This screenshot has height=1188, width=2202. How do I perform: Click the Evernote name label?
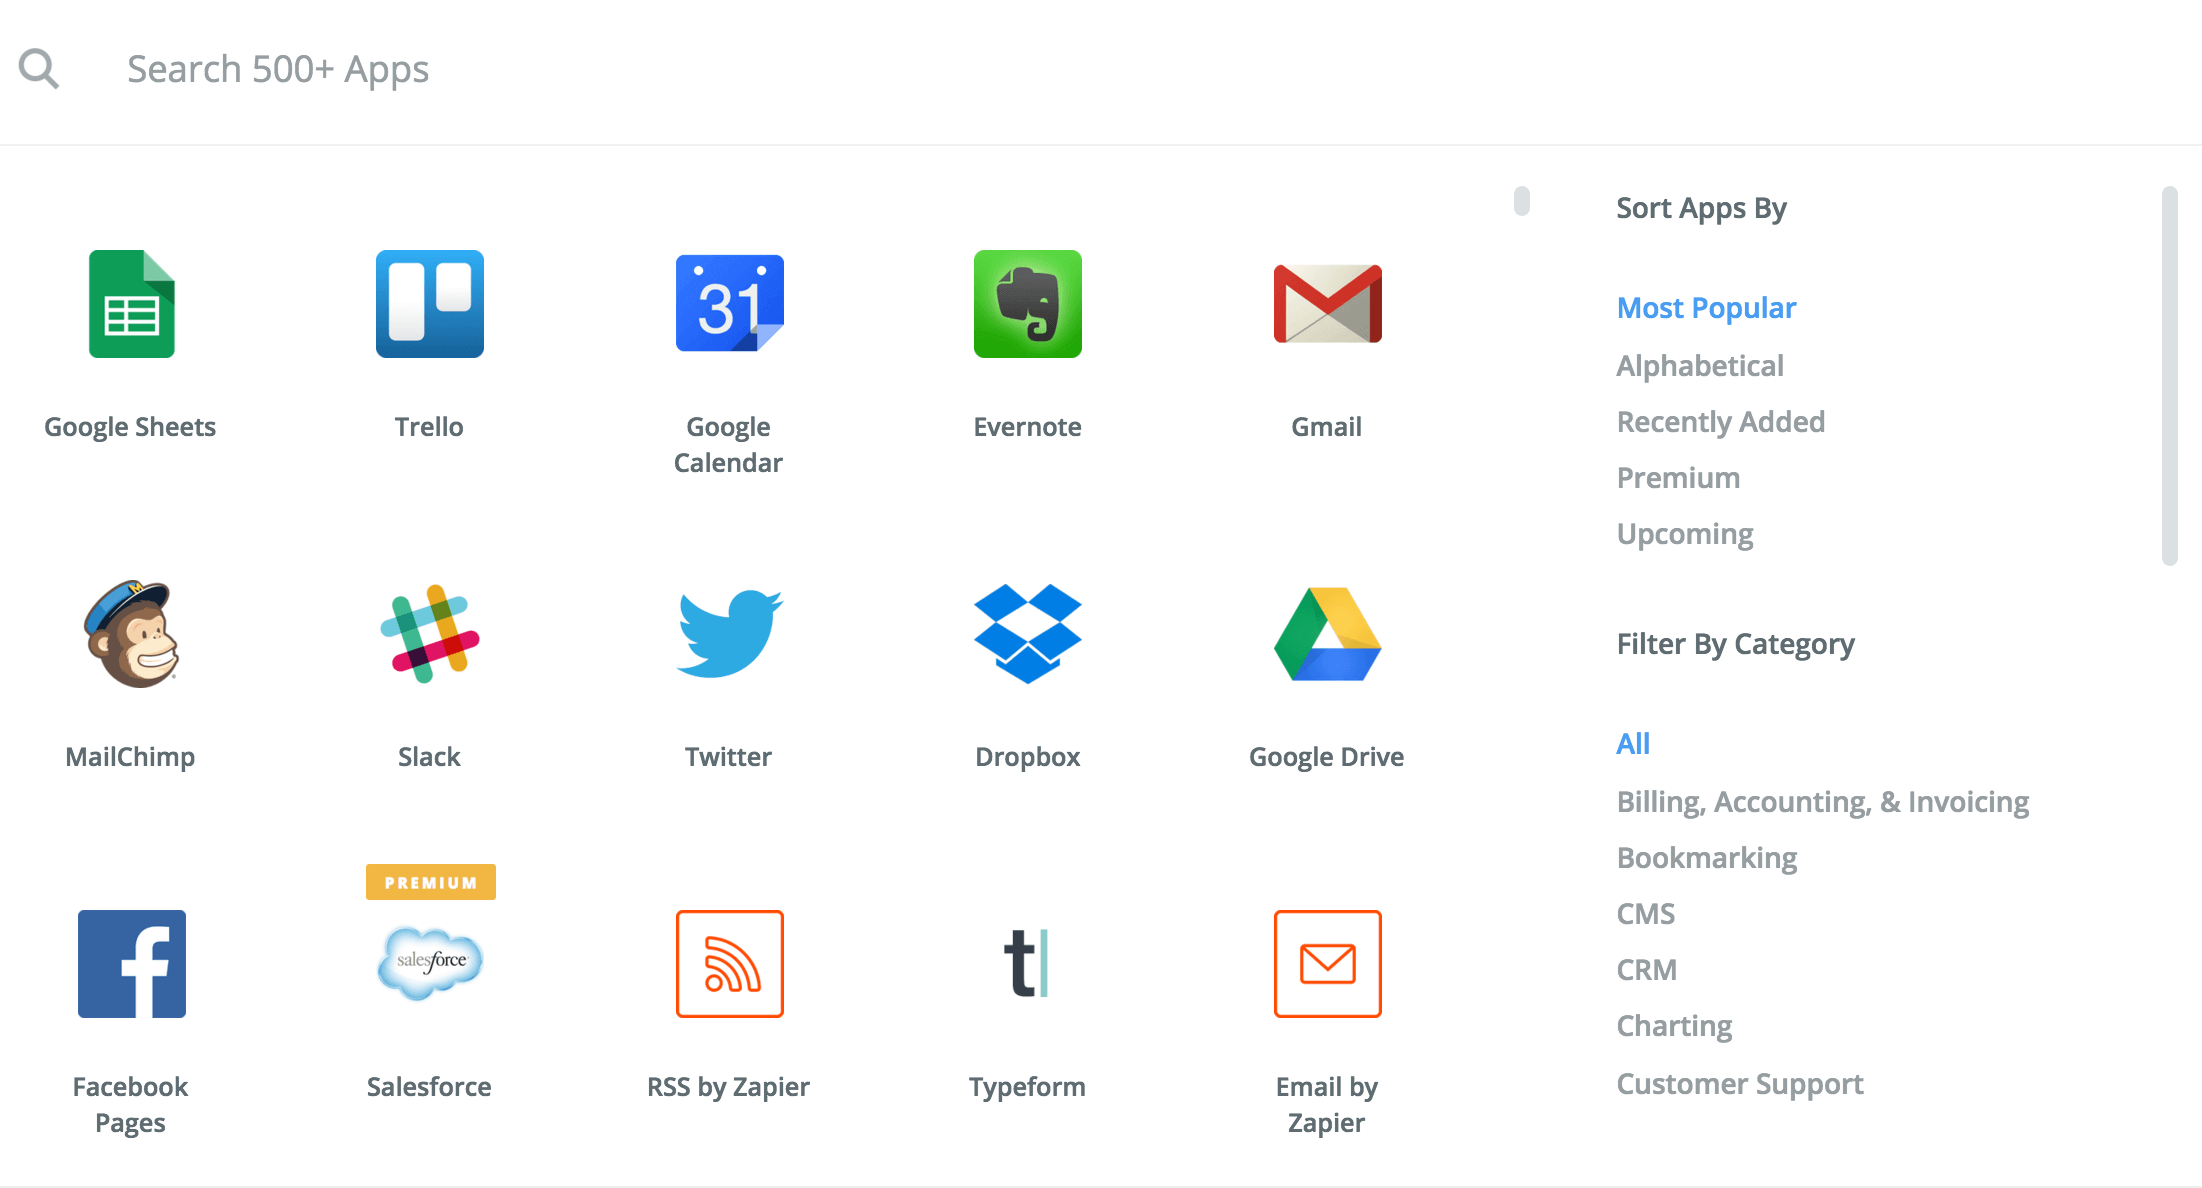coord(1028,427)
